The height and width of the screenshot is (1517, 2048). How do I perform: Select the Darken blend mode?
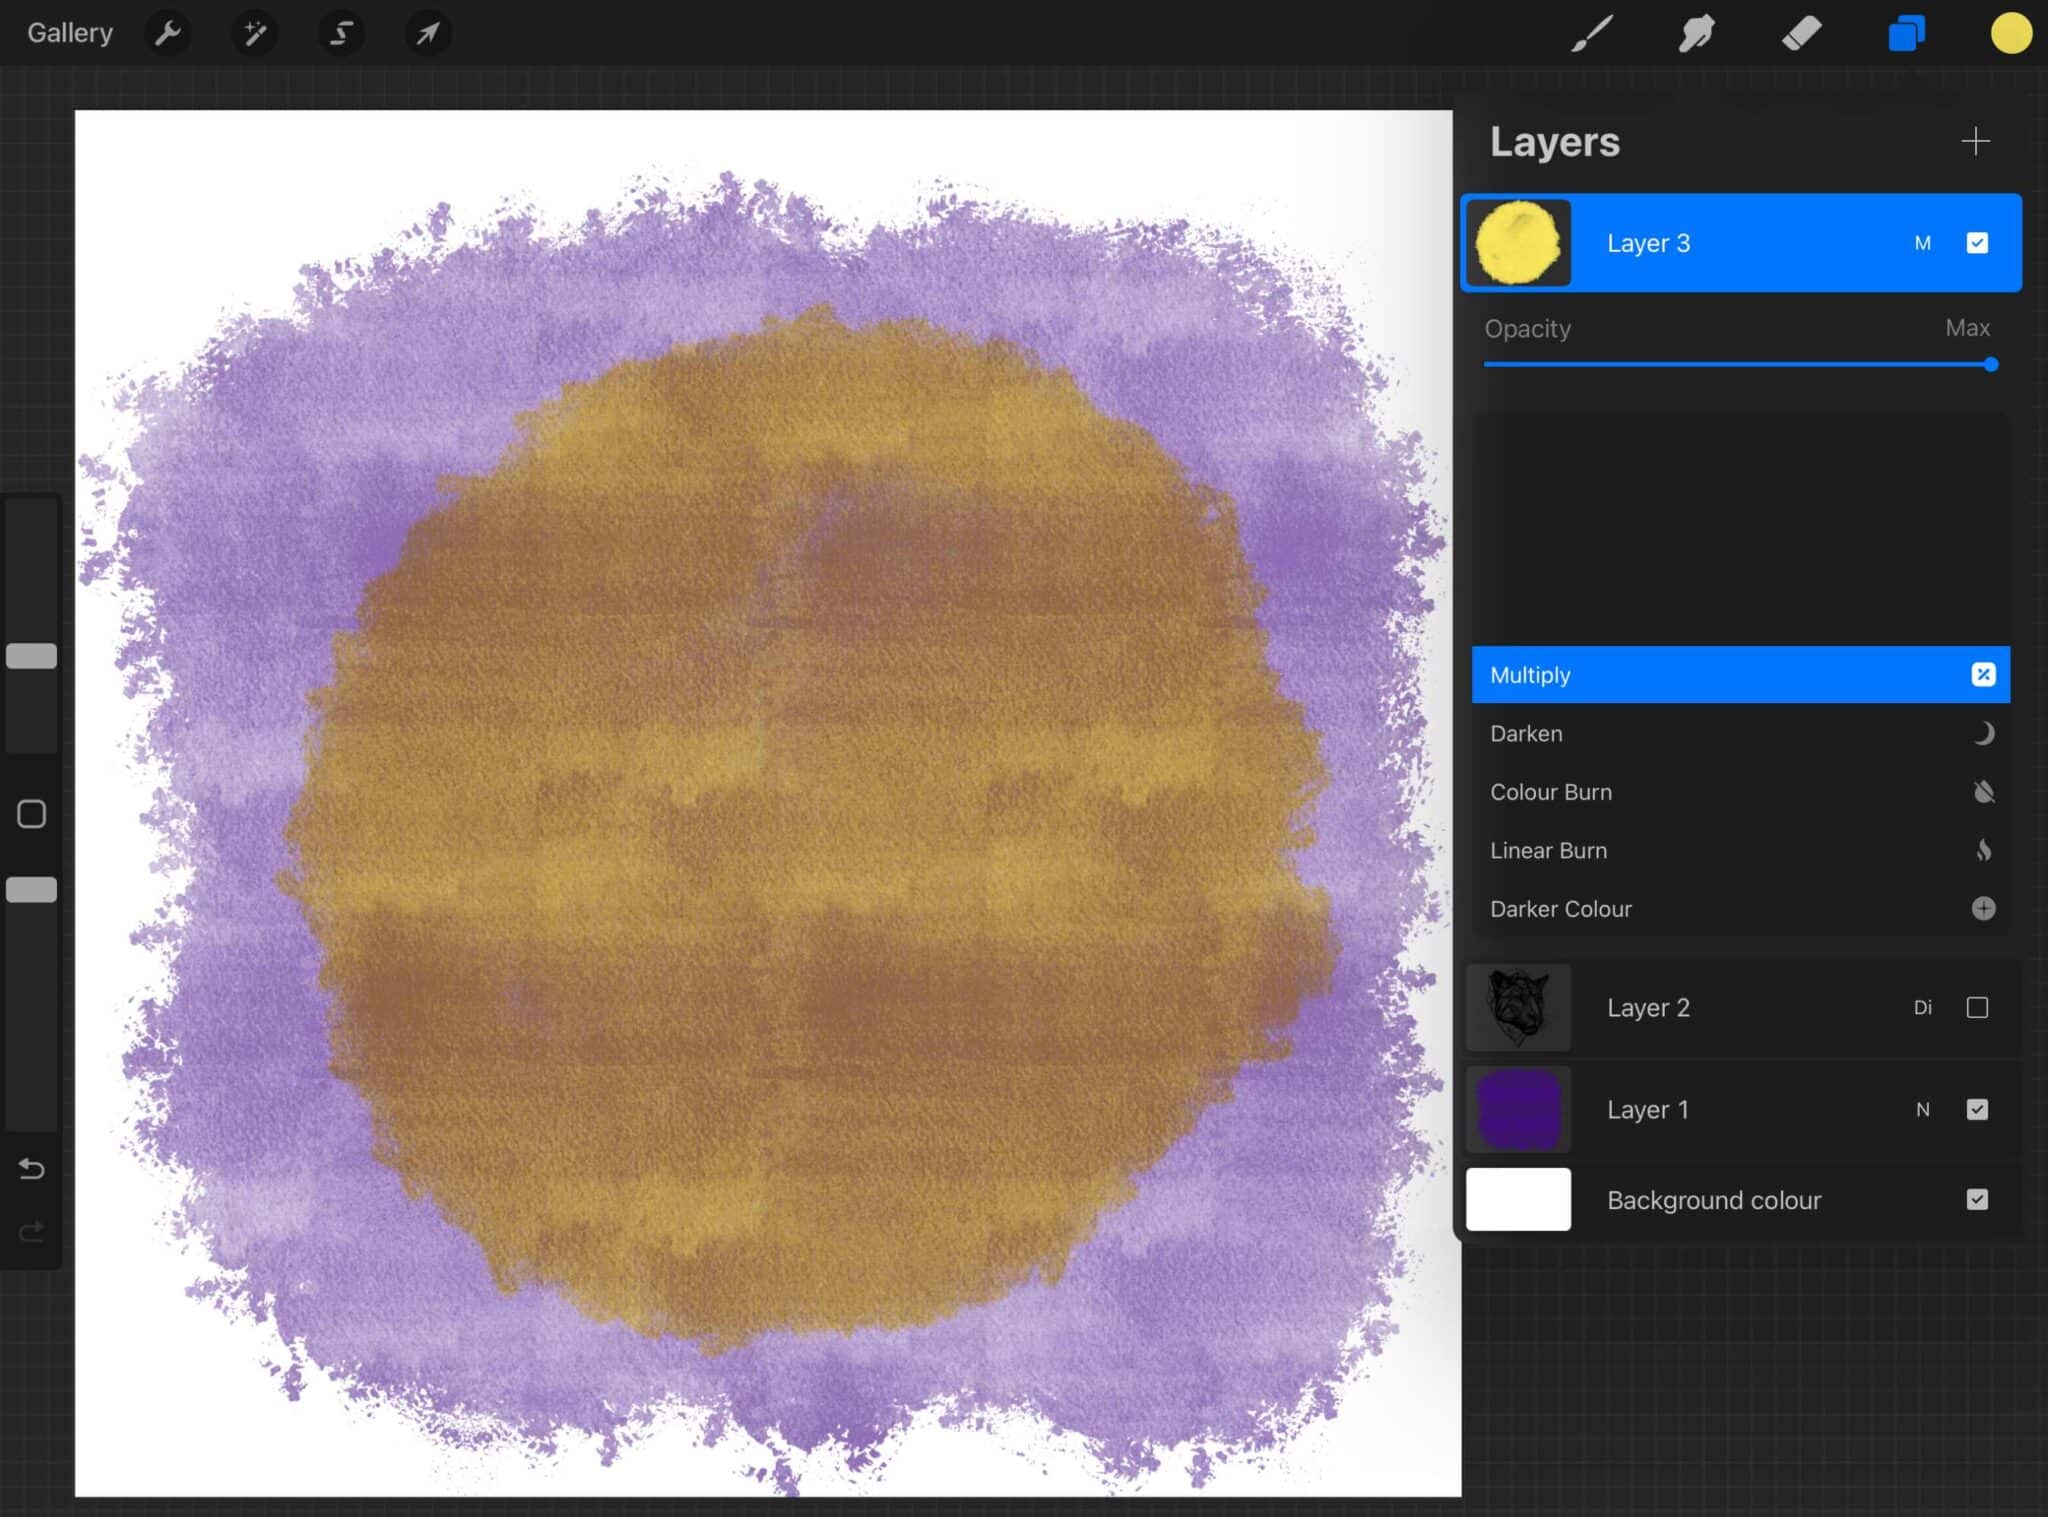(1740, 733)
